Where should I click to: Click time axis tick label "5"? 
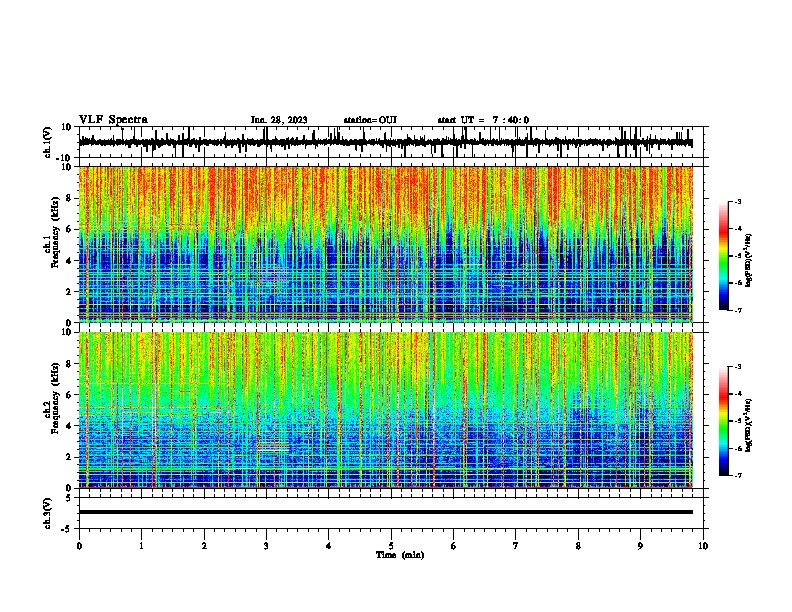[x=391, y=546]
